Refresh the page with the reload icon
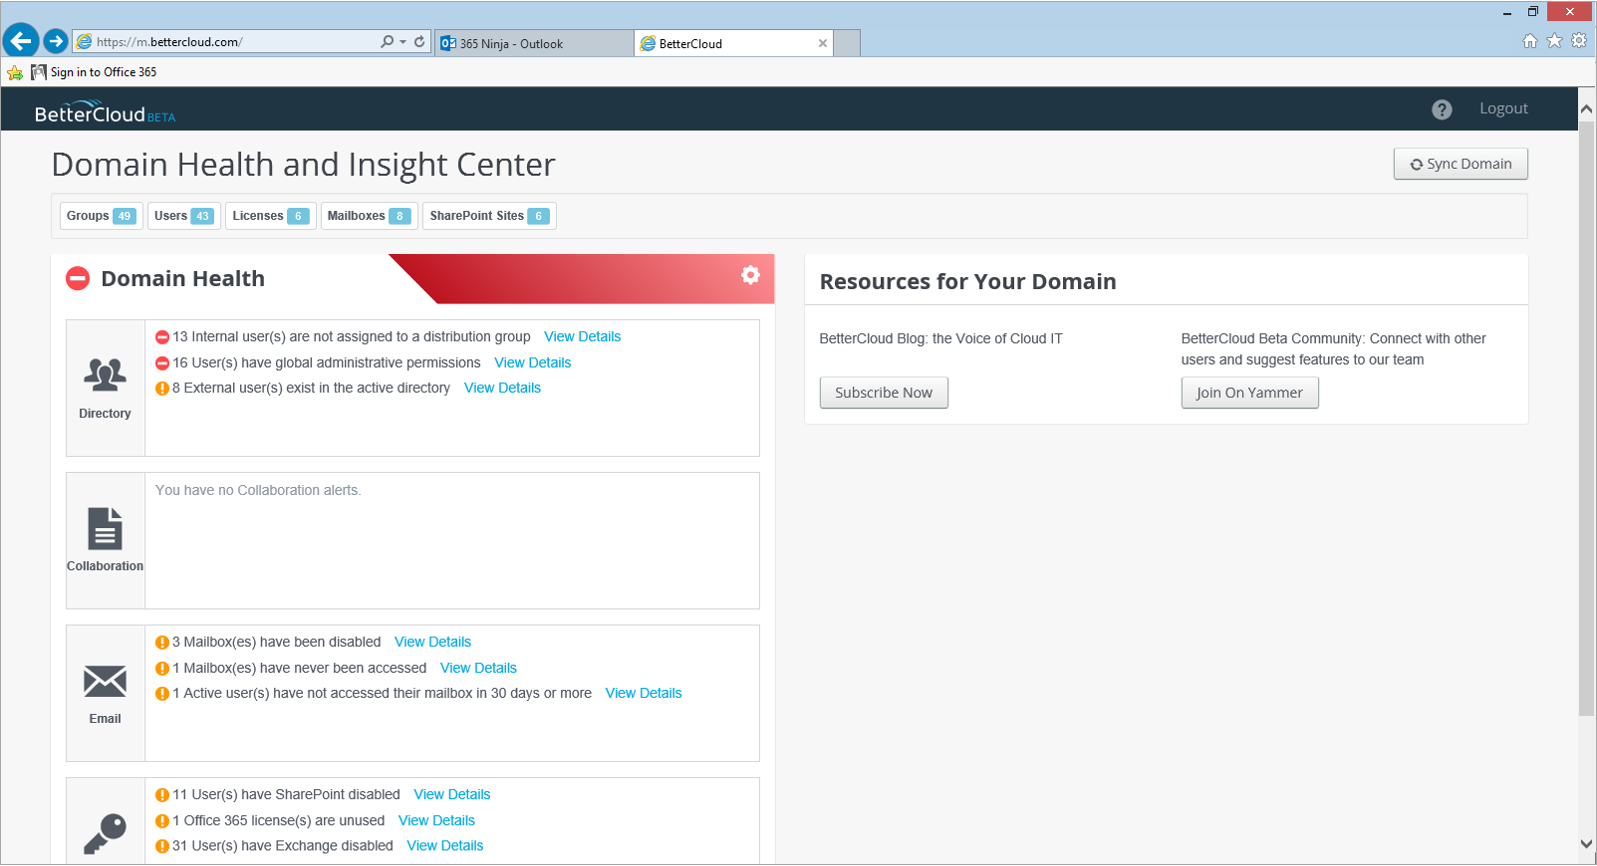 tap(420, 42)
